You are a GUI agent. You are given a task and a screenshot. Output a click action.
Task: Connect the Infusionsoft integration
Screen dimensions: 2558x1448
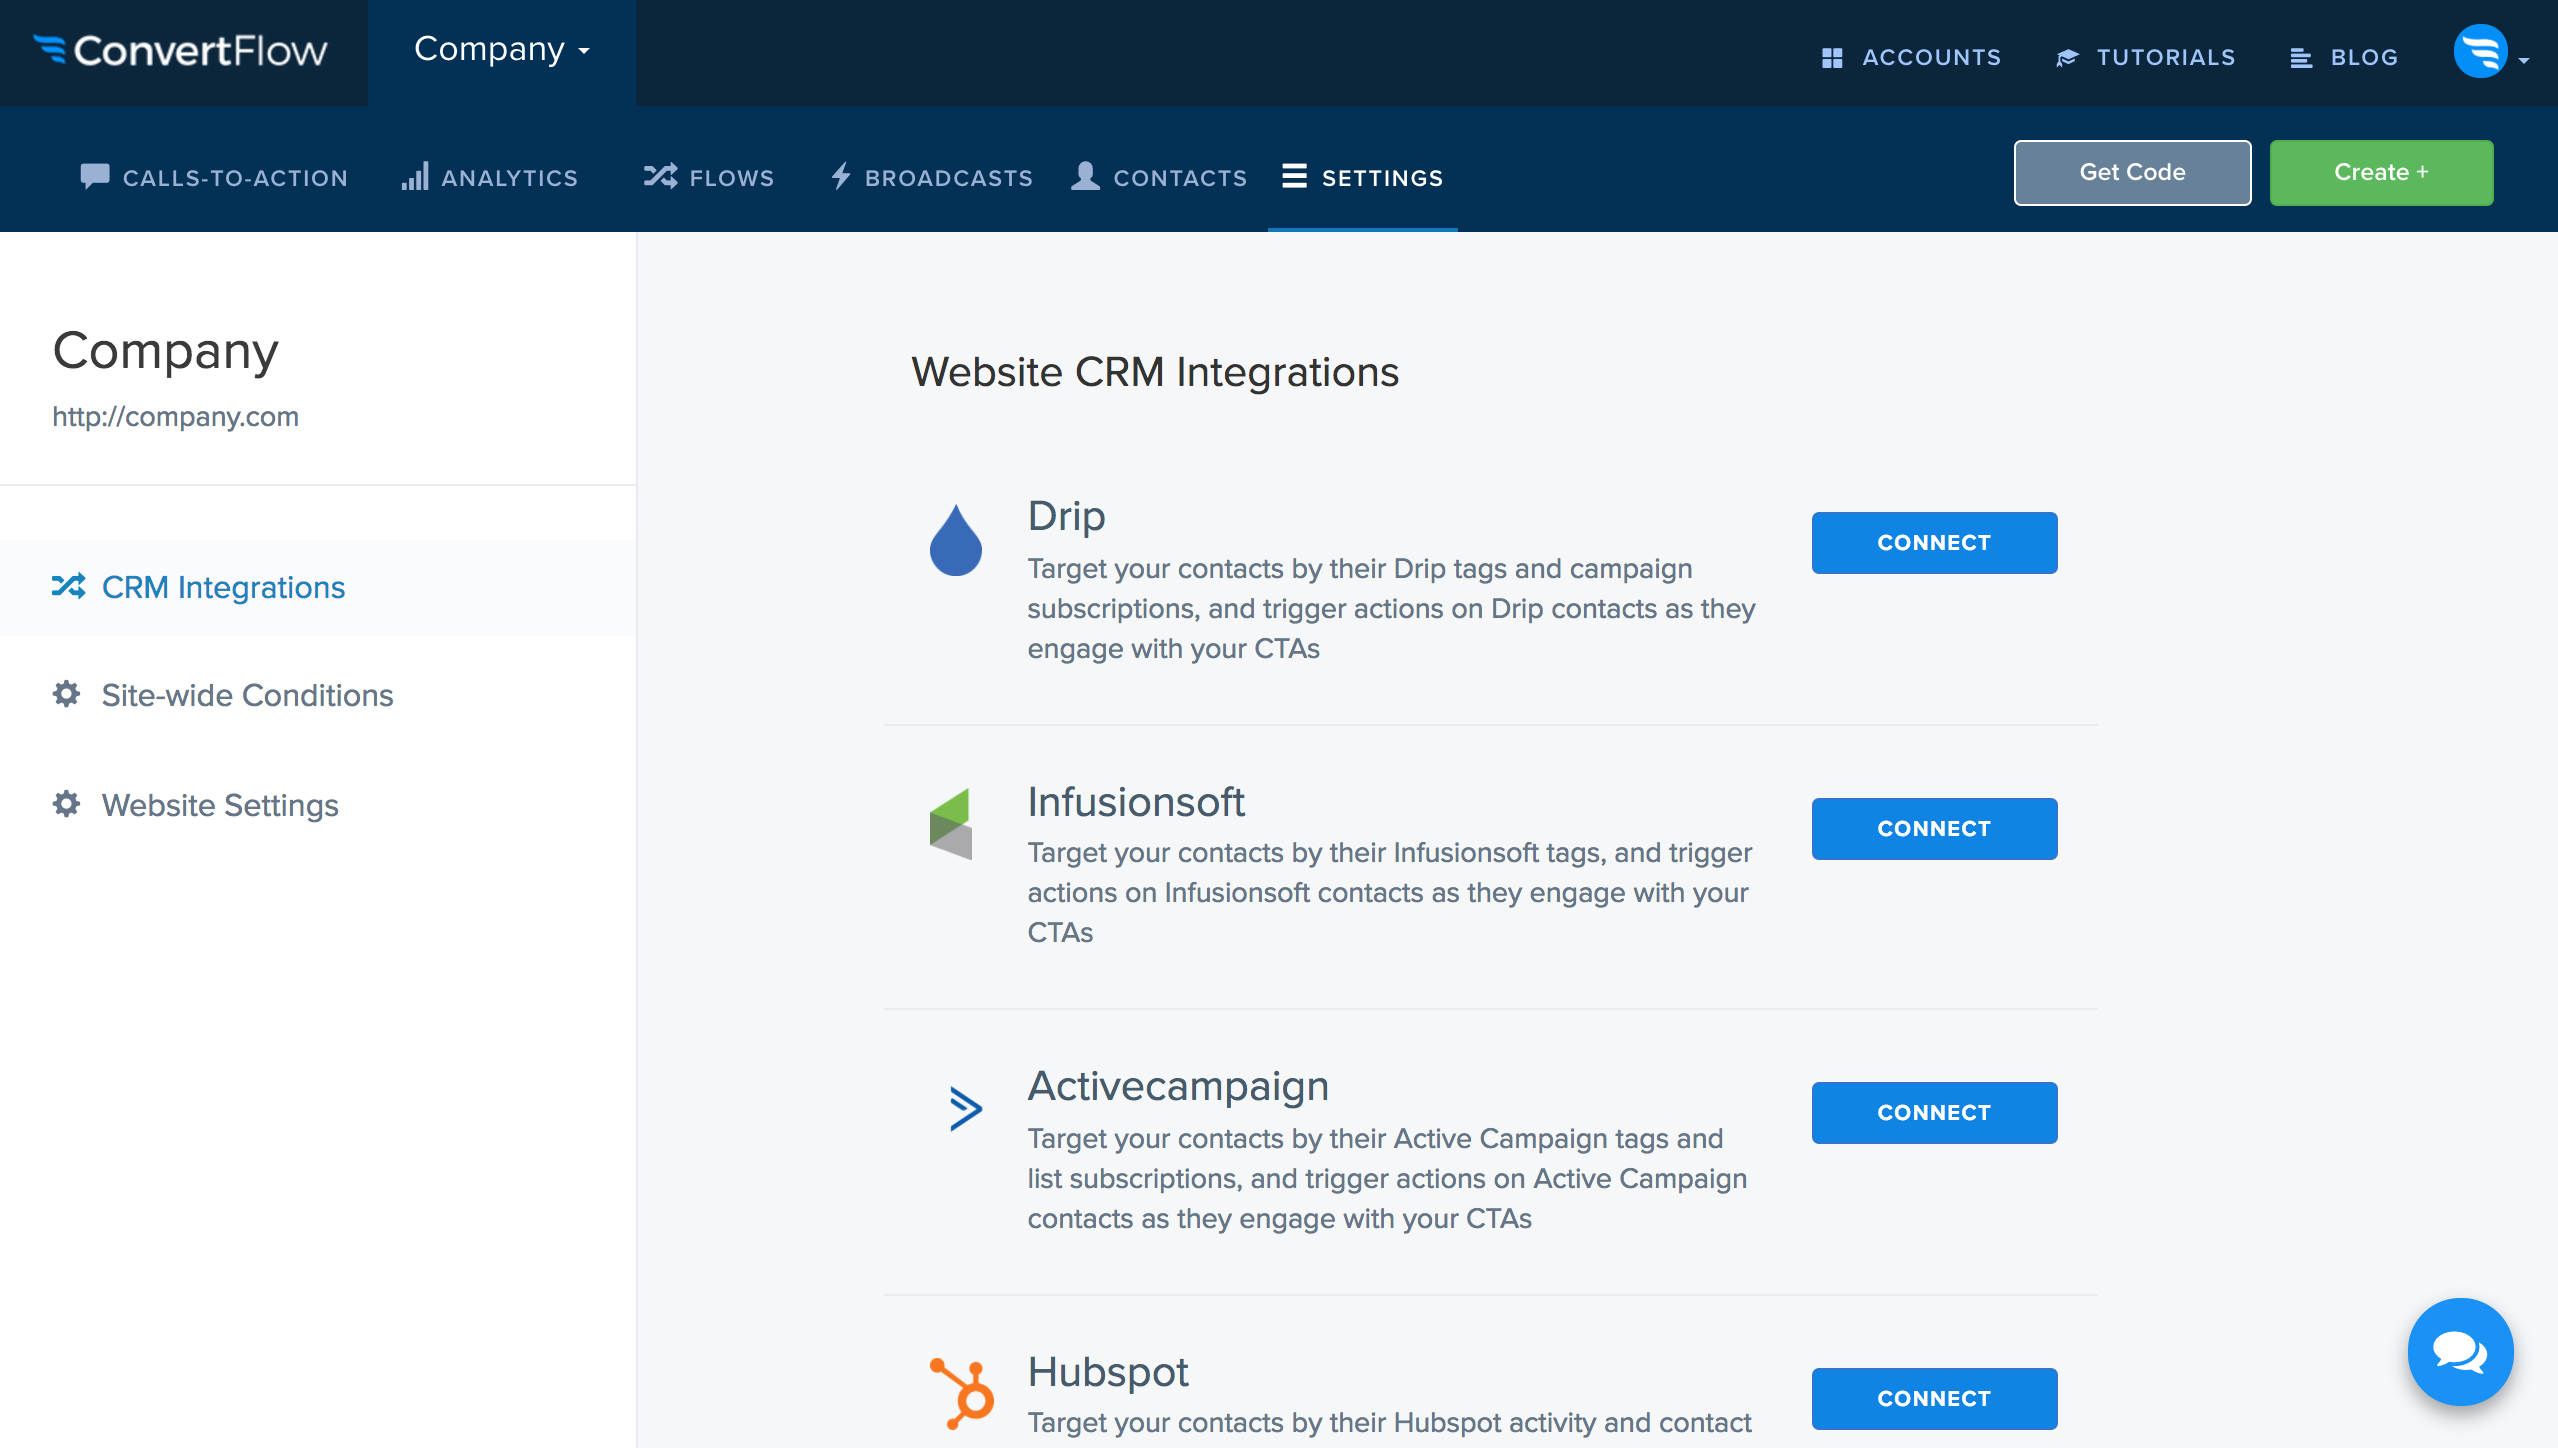(x=1934, y=829)
